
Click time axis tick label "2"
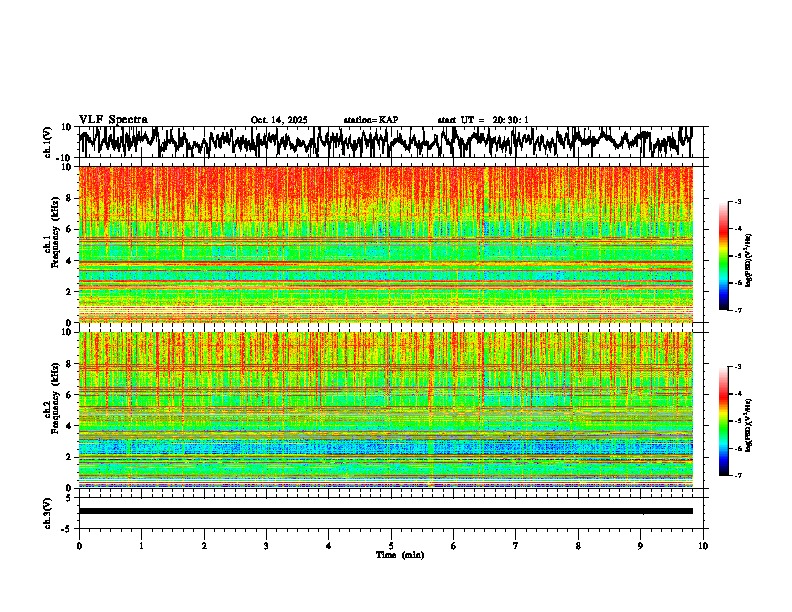pos(204,546)
